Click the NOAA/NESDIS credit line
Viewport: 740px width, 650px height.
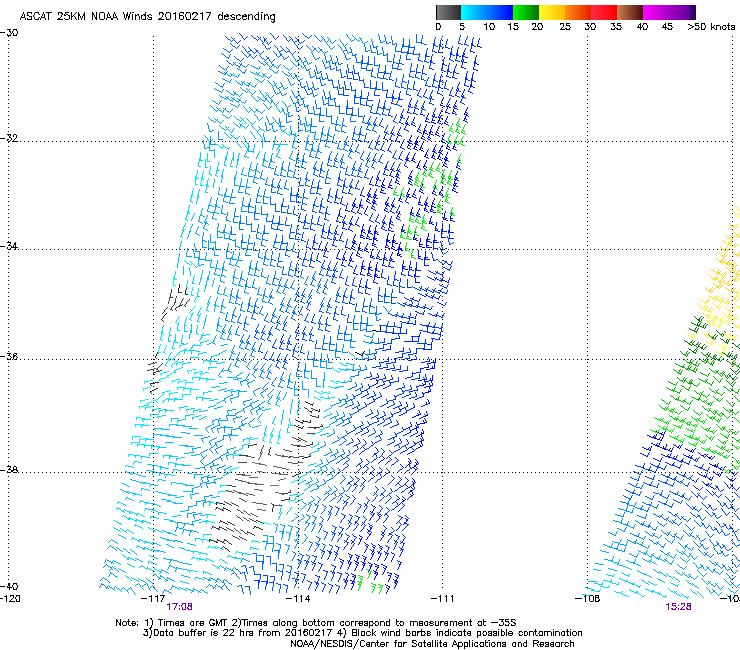432,644
